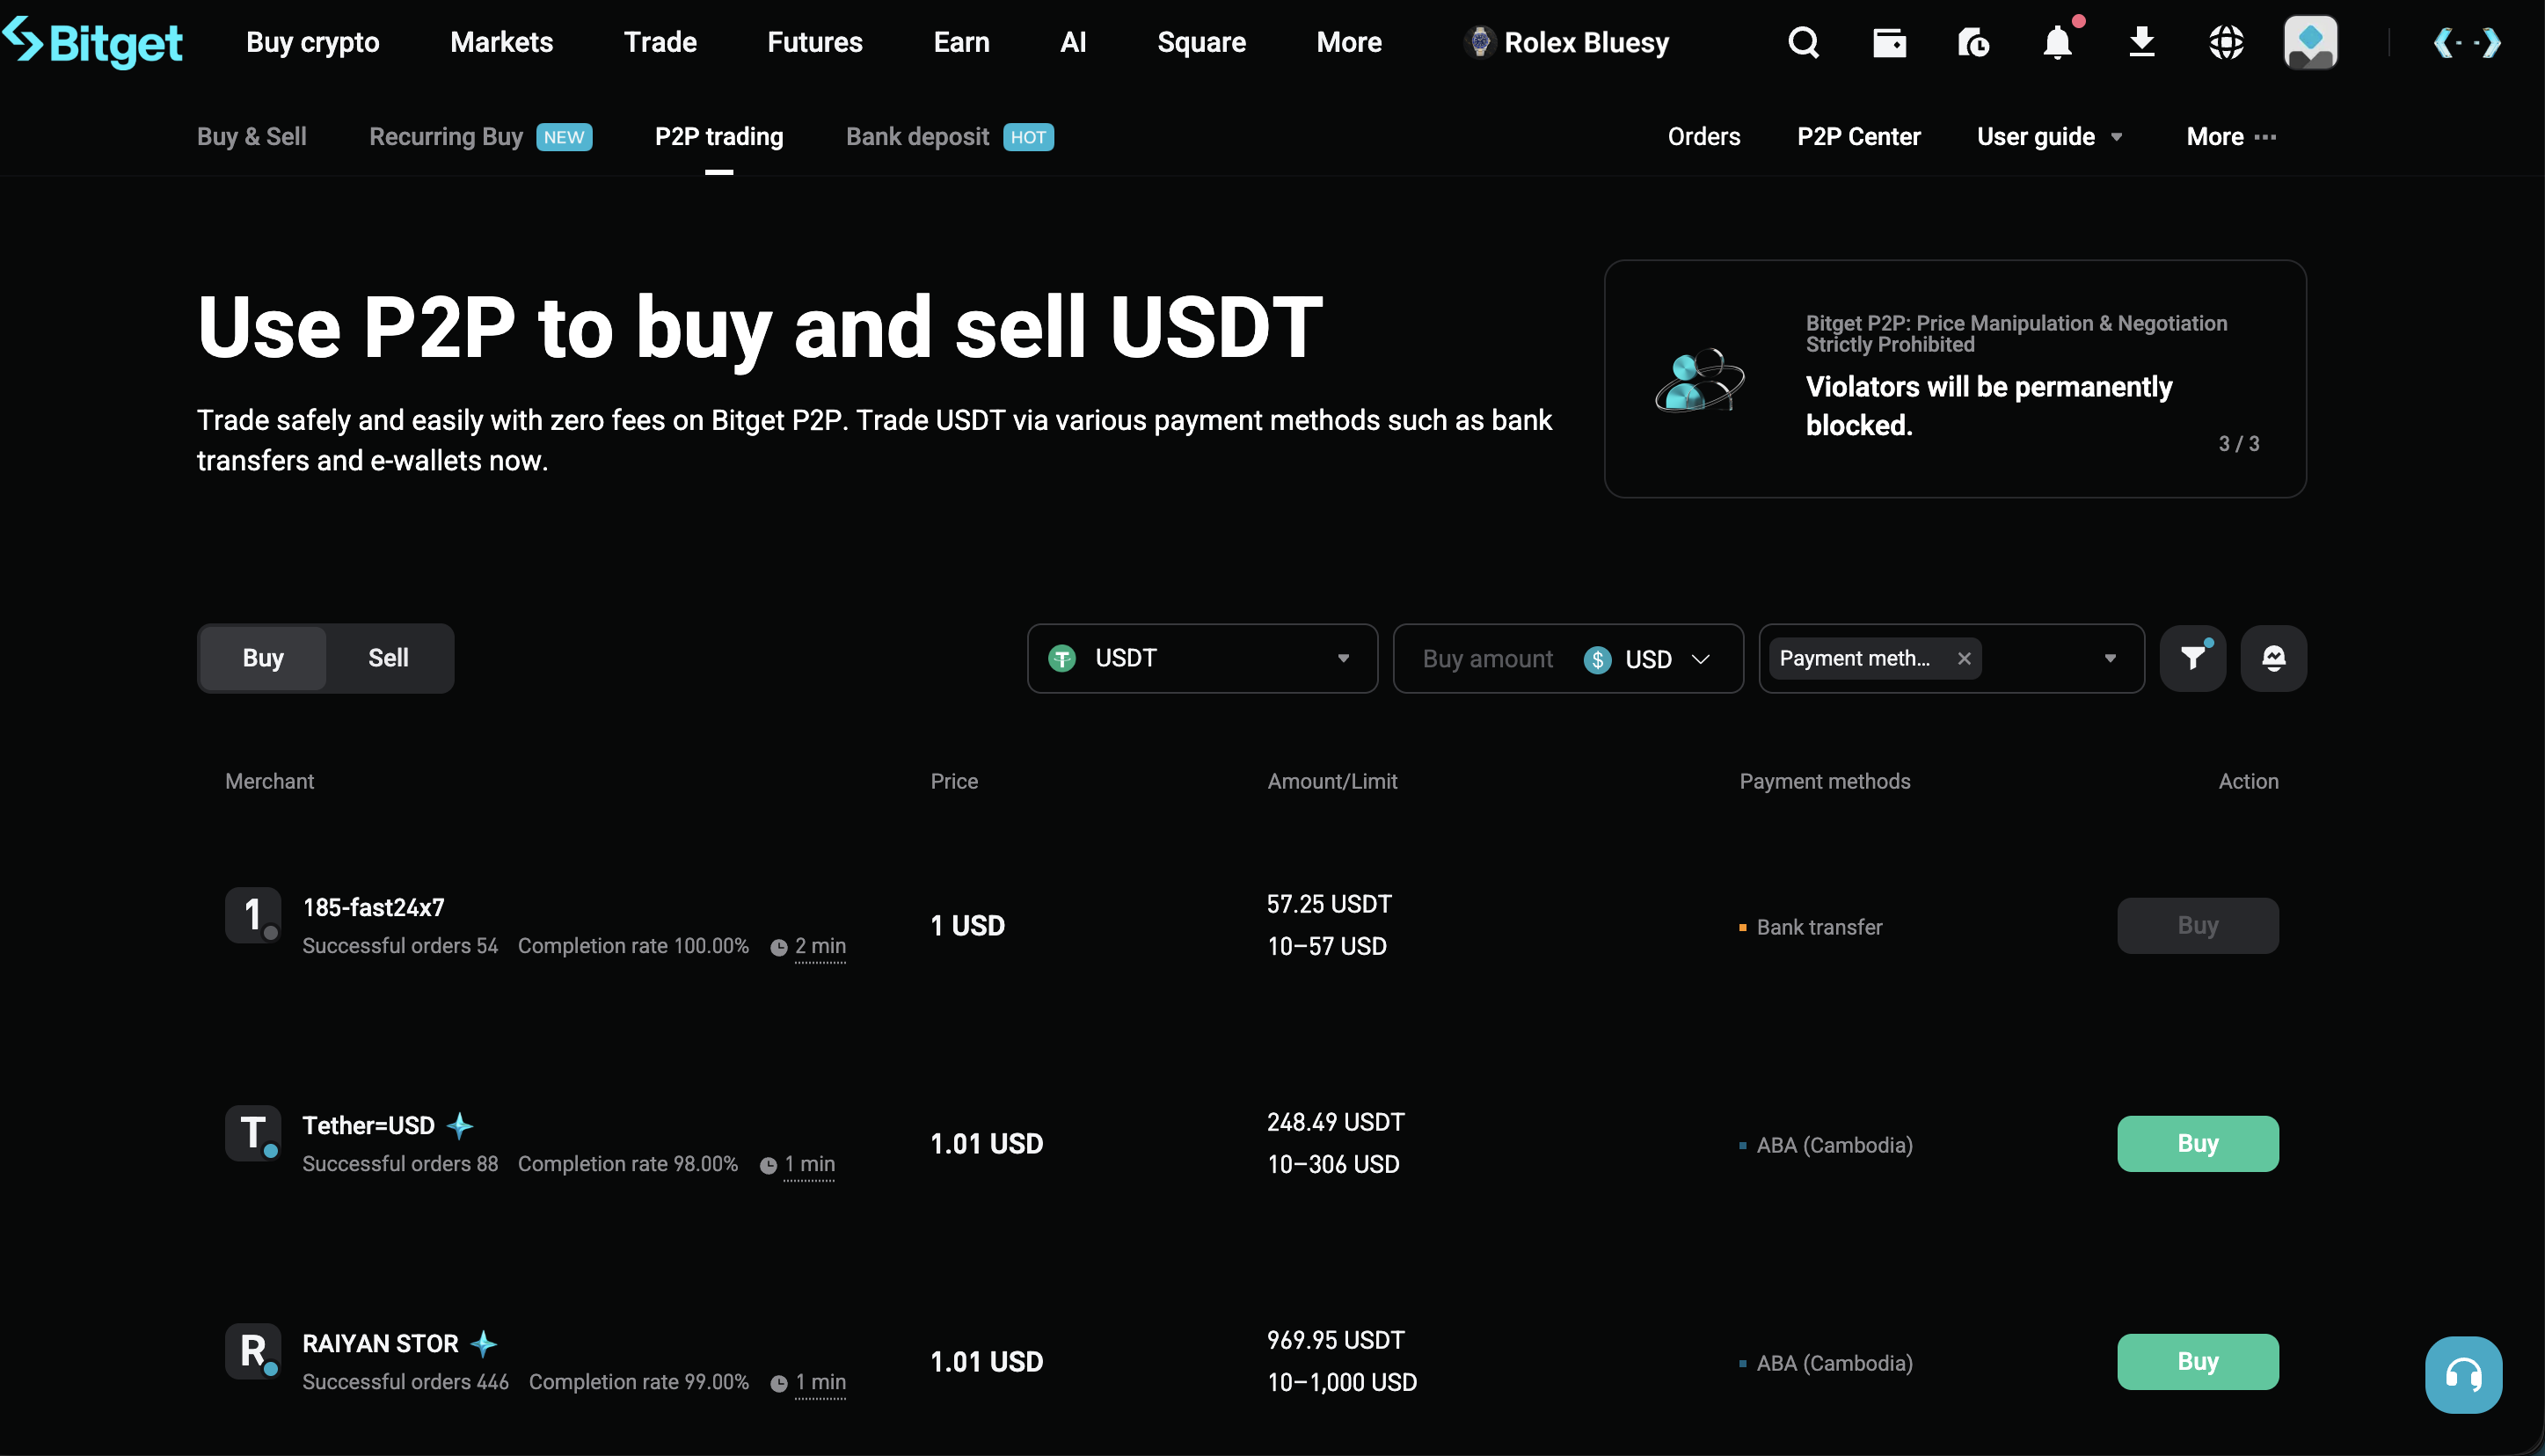Expand the payment method dropdown arrow

pyautogui.click(x=2110, y=658)
